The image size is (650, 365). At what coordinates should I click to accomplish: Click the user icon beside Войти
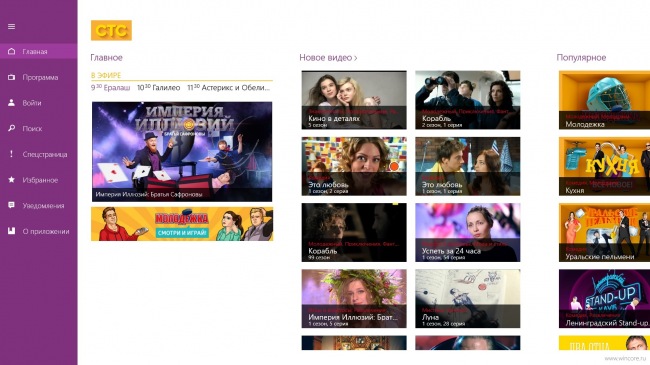(x=11, y=103)
